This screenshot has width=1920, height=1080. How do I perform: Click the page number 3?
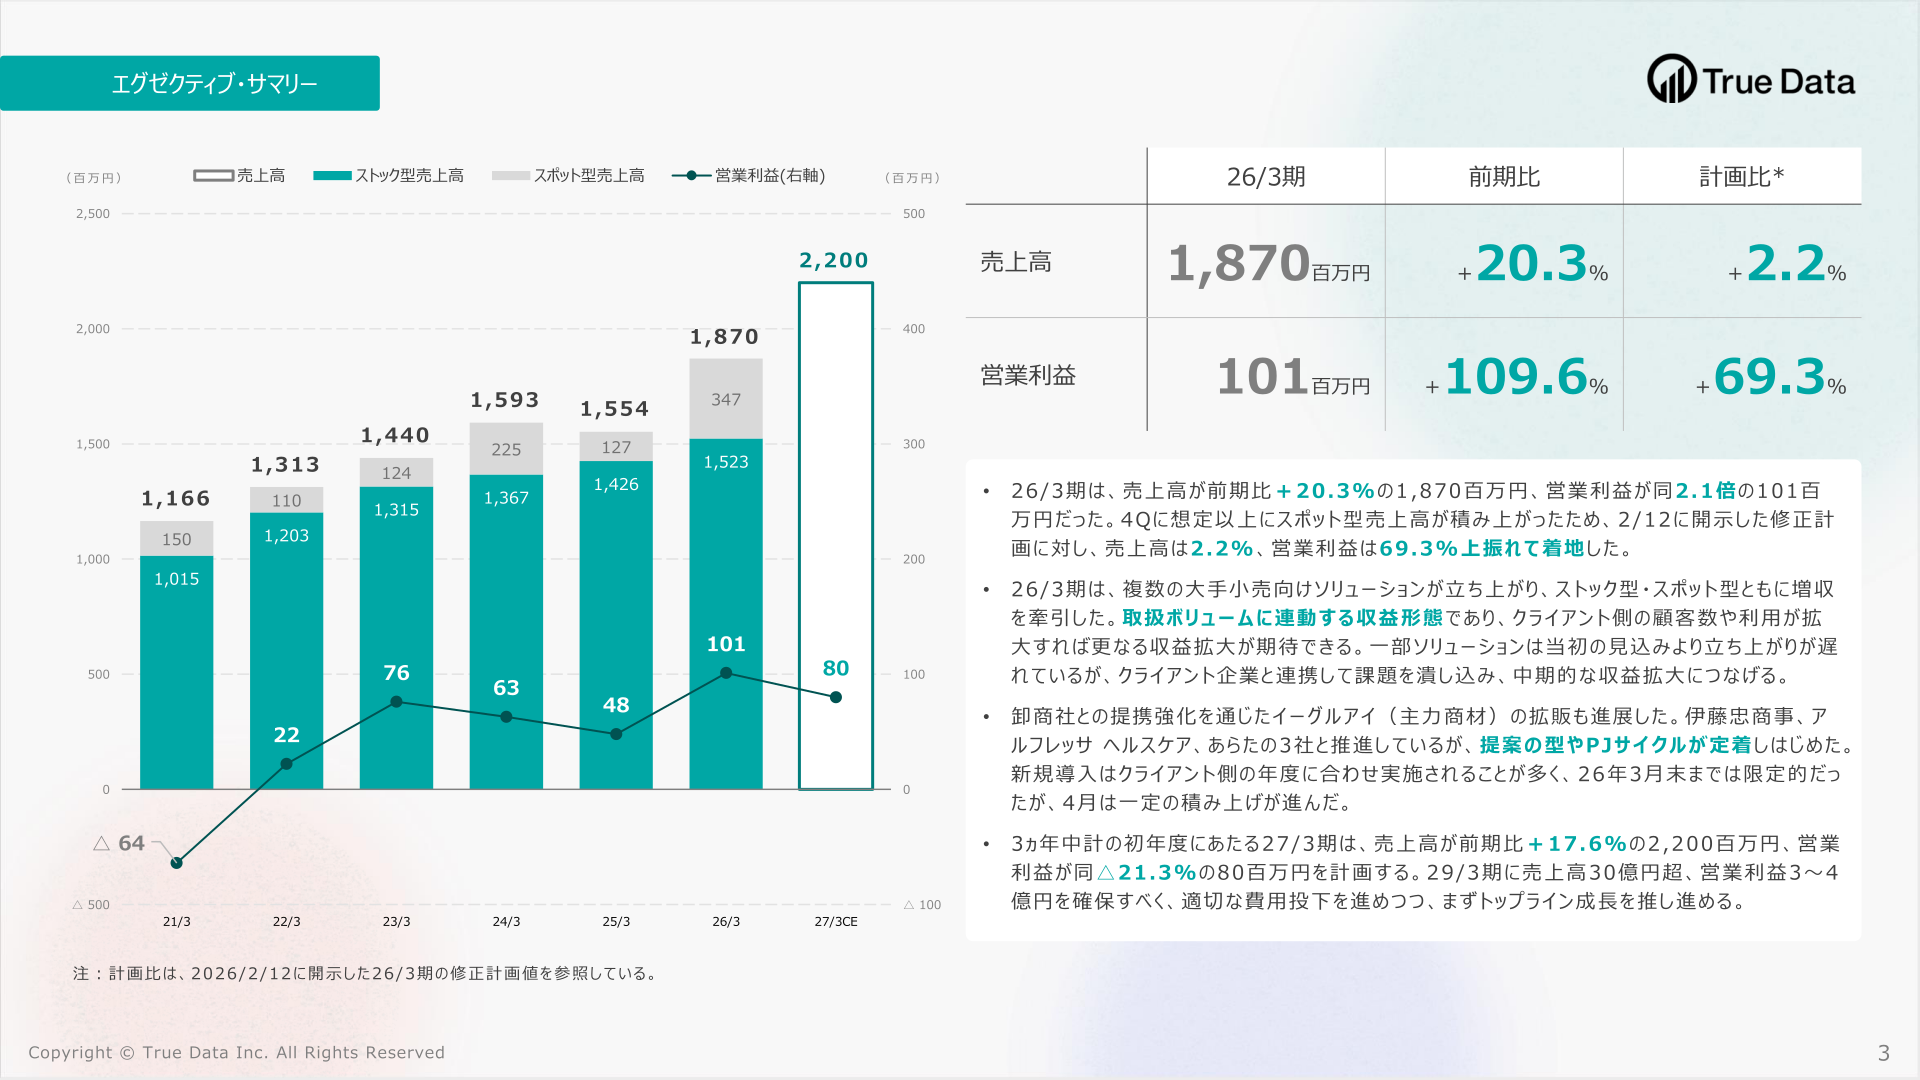(1884, 1053)
